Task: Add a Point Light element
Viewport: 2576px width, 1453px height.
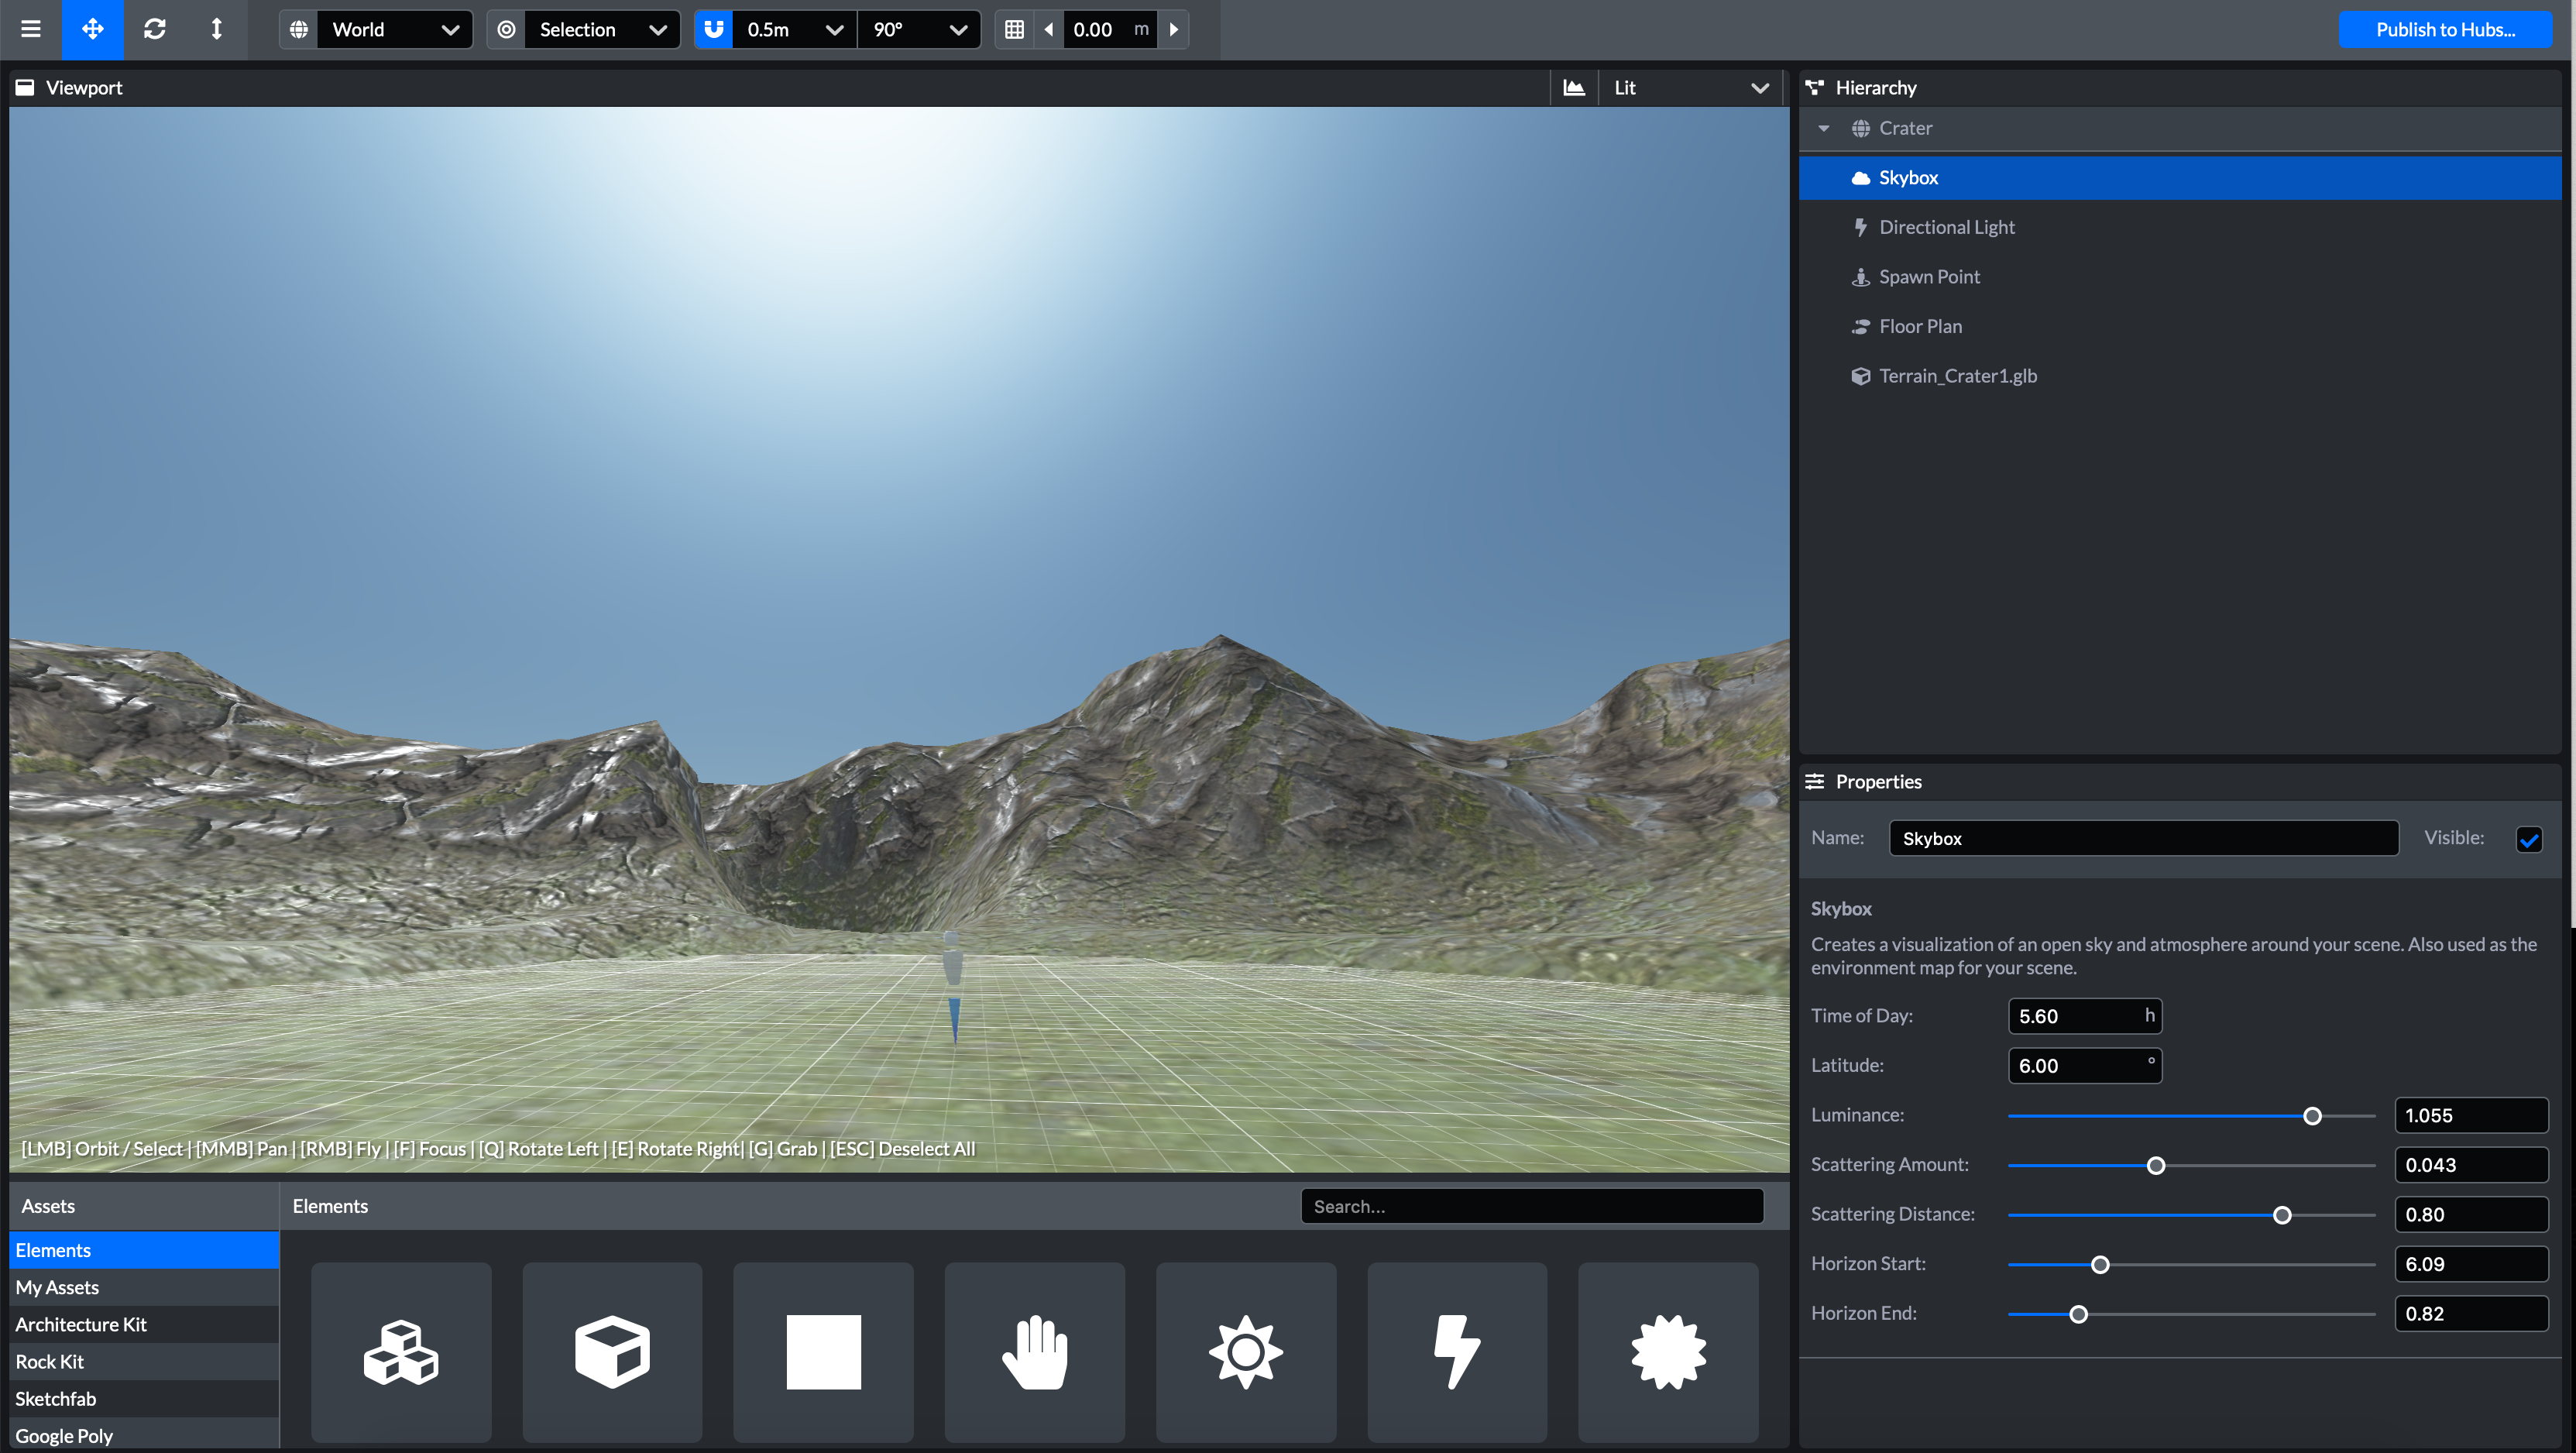Action: [1668, 1352]
